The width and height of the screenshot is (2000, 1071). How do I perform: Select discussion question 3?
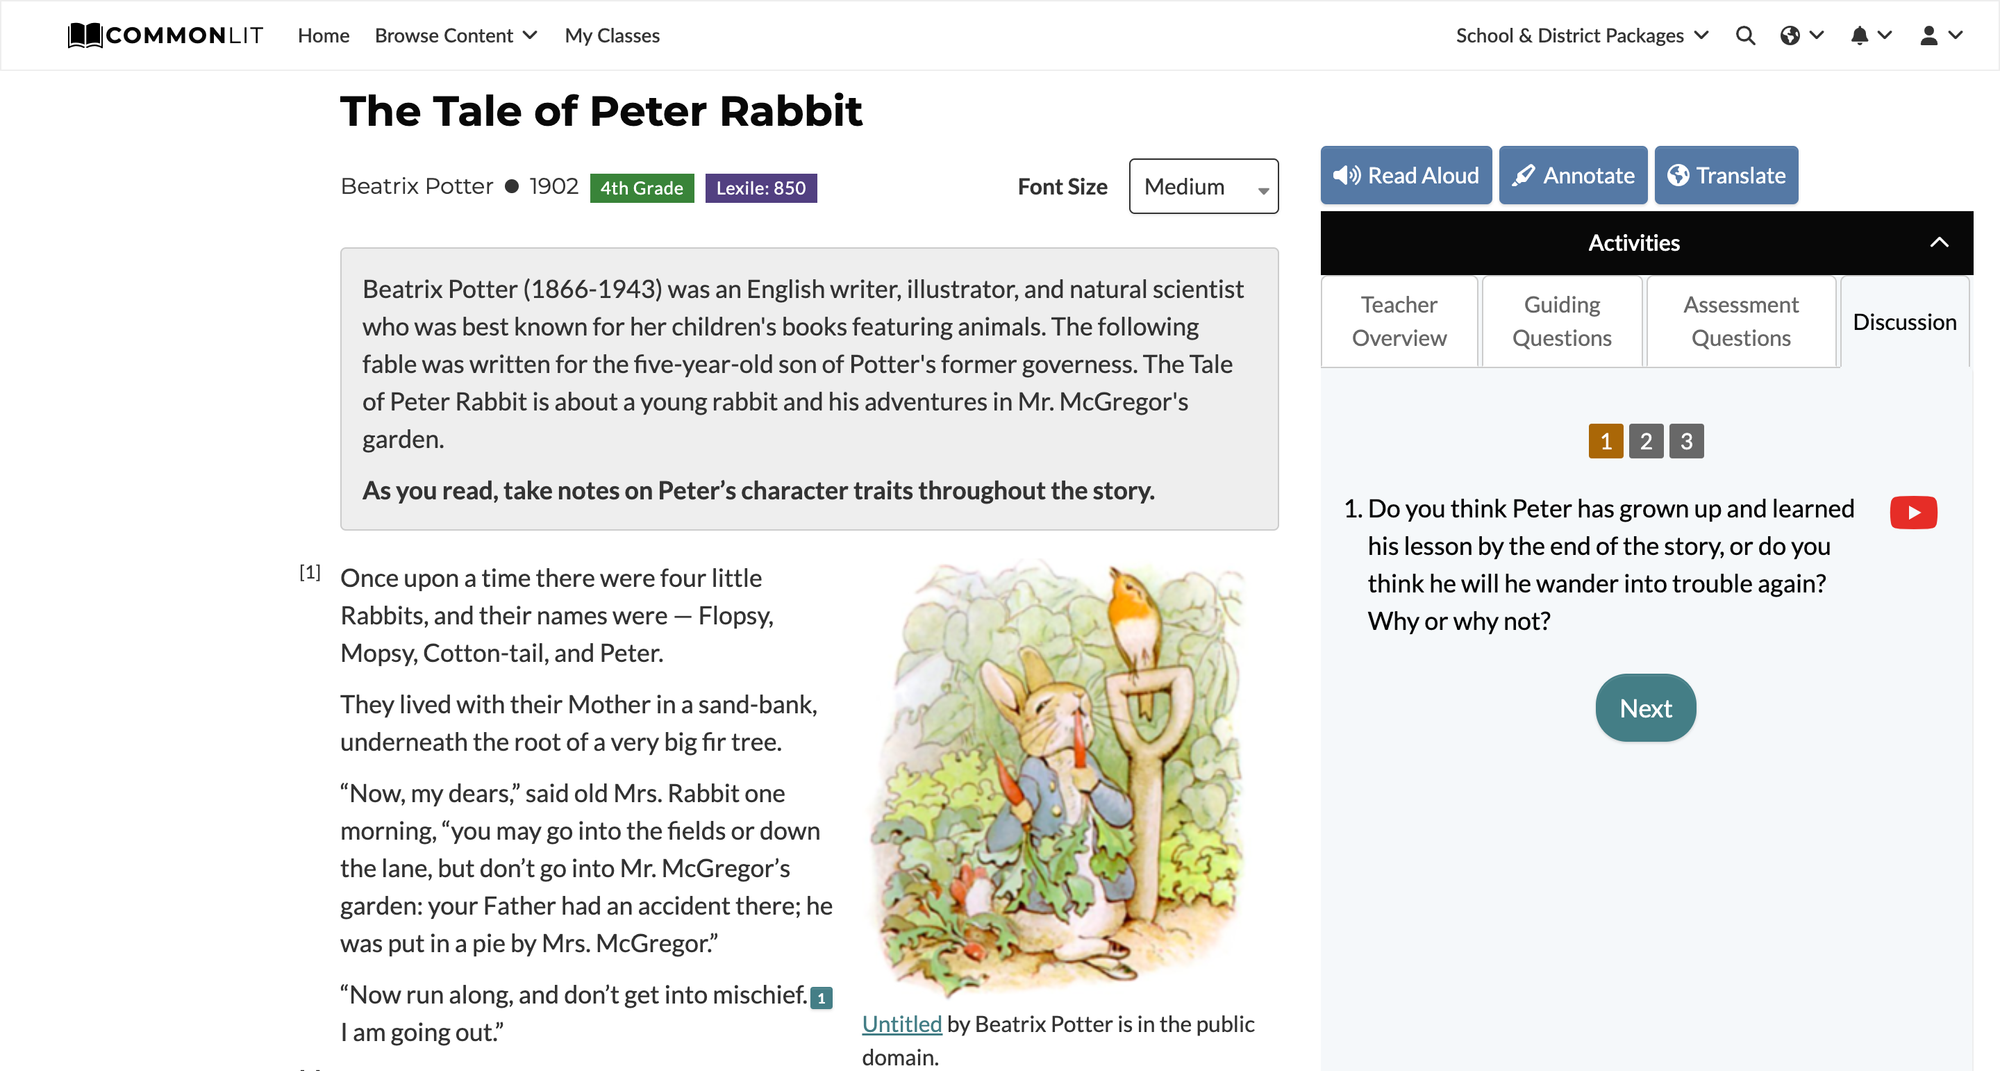tap(1687, 441)
